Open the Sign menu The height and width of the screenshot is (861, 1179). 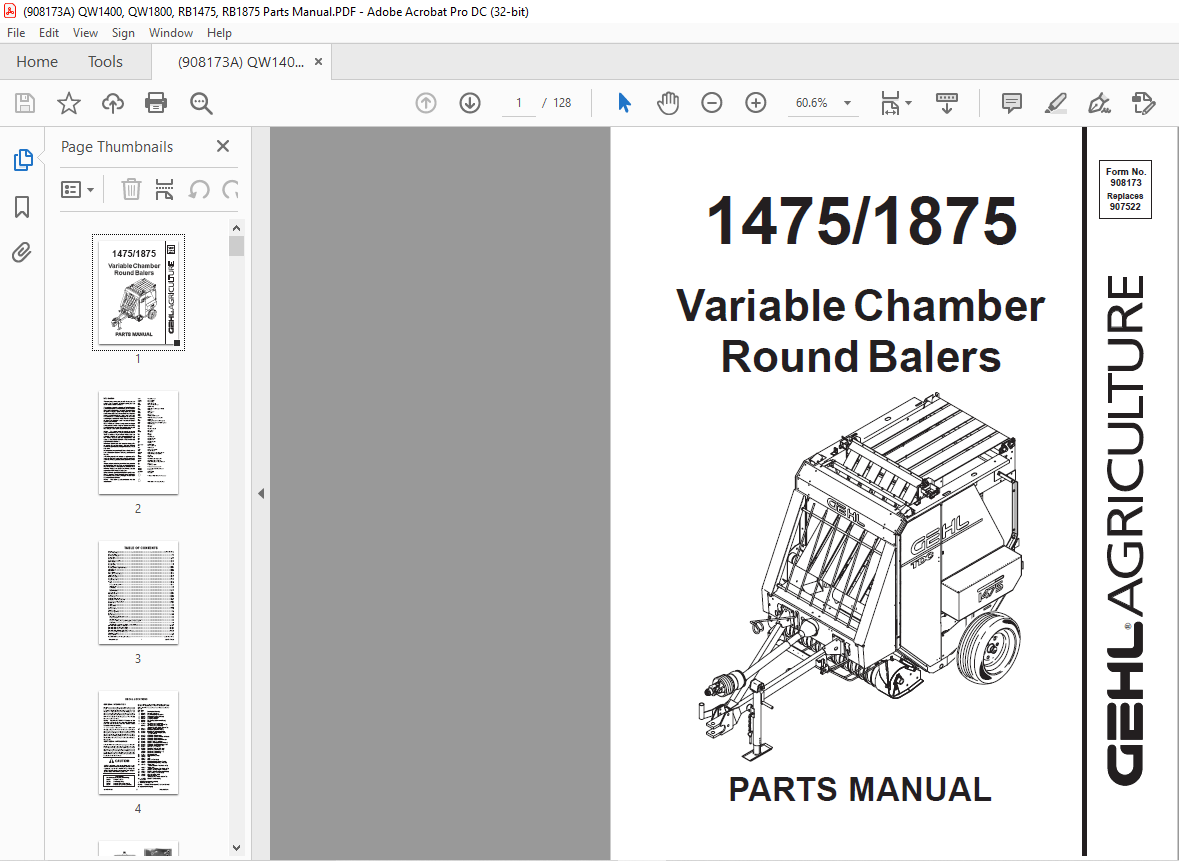coord(123,33)
